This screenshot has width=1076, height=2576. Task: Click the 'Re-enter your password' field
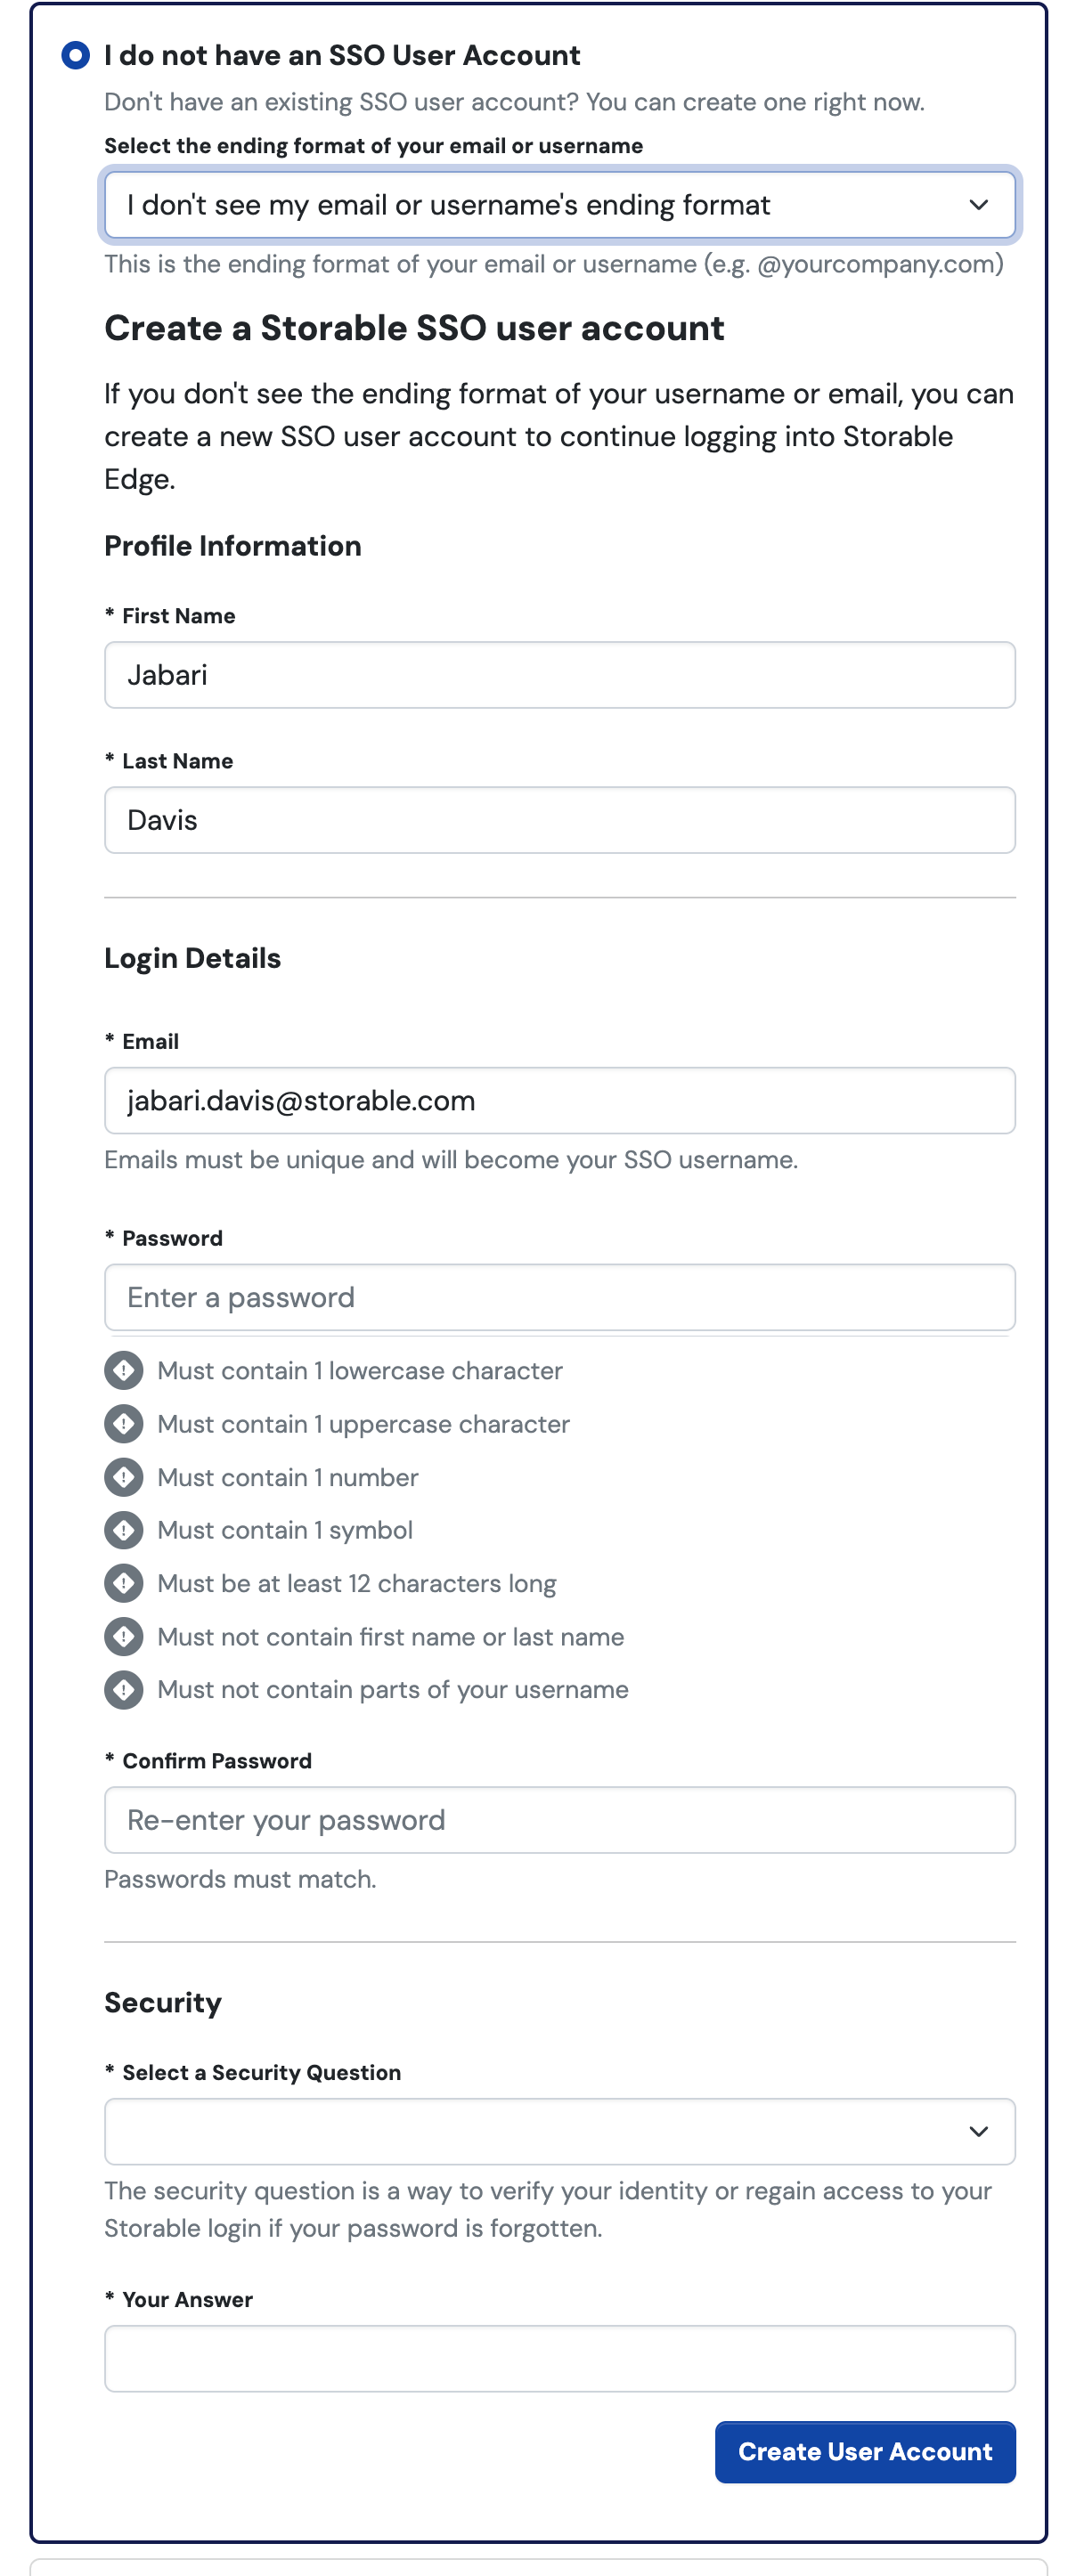tap(560, 1819)
